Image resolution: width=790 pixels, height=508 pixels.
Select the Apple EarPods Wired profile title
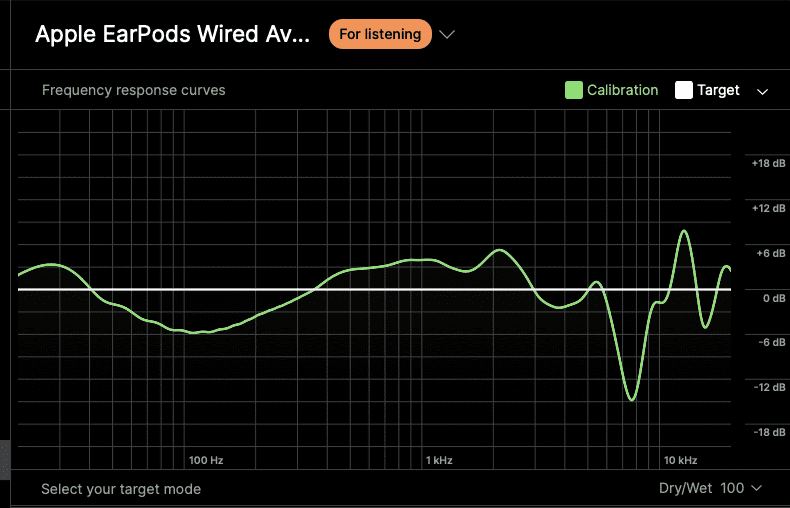pyautogui.click(x=172, y=34)
